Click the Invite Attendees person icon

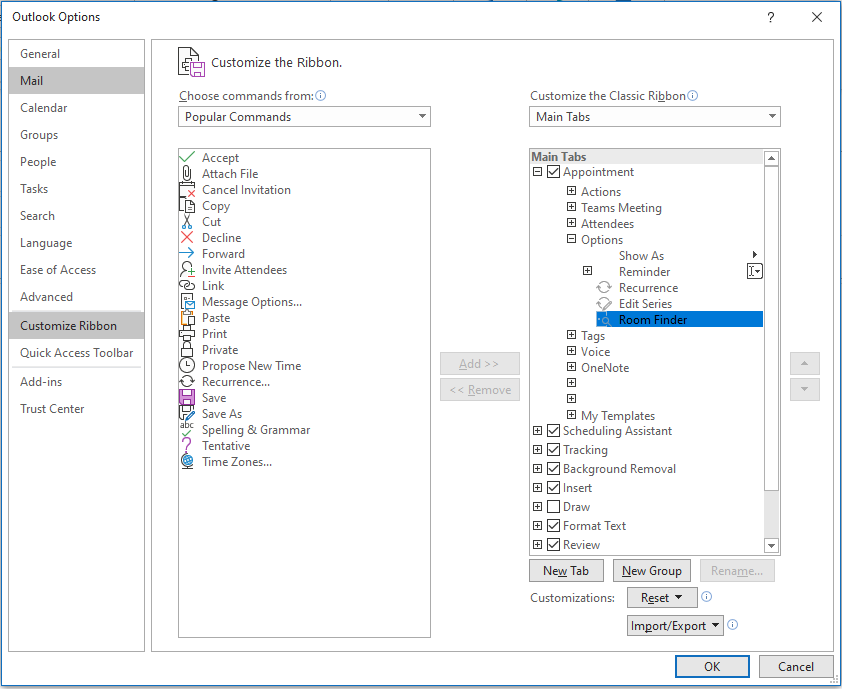click(x=187, y=270)
